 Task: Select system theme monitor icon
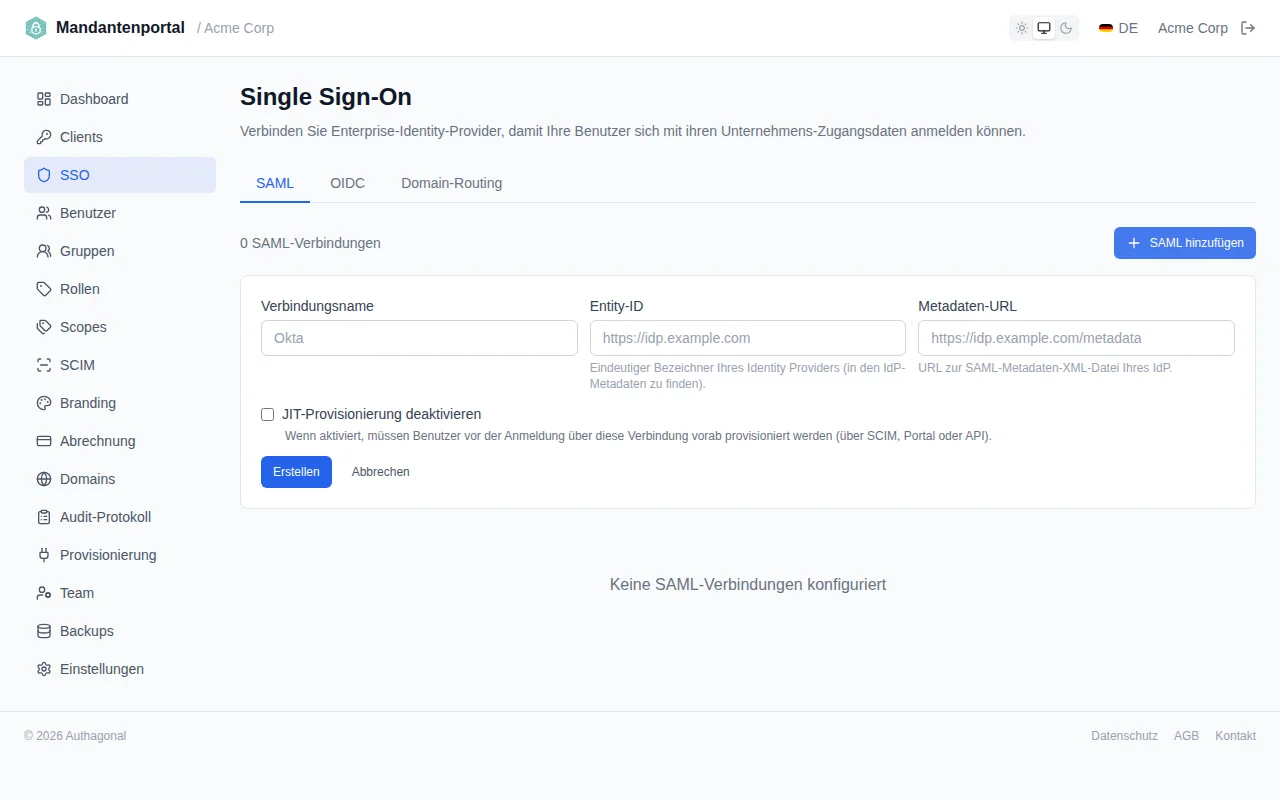tap(1044, 28)
